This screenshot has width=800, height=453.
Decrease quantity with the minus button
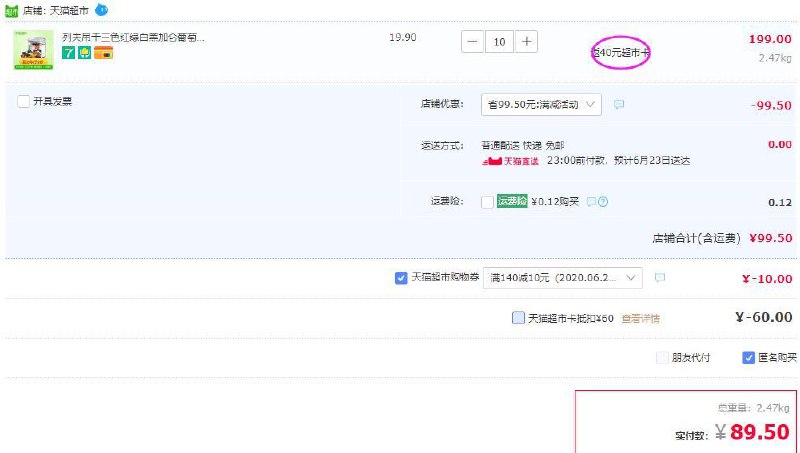472,42
